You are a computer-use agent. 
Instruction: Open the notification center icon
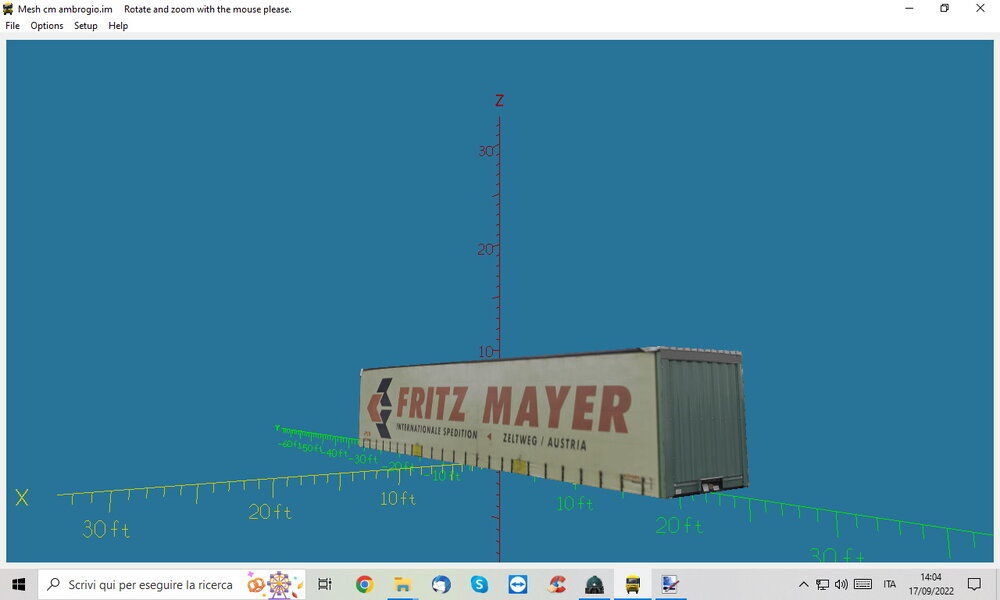click(x=974, y=584)
